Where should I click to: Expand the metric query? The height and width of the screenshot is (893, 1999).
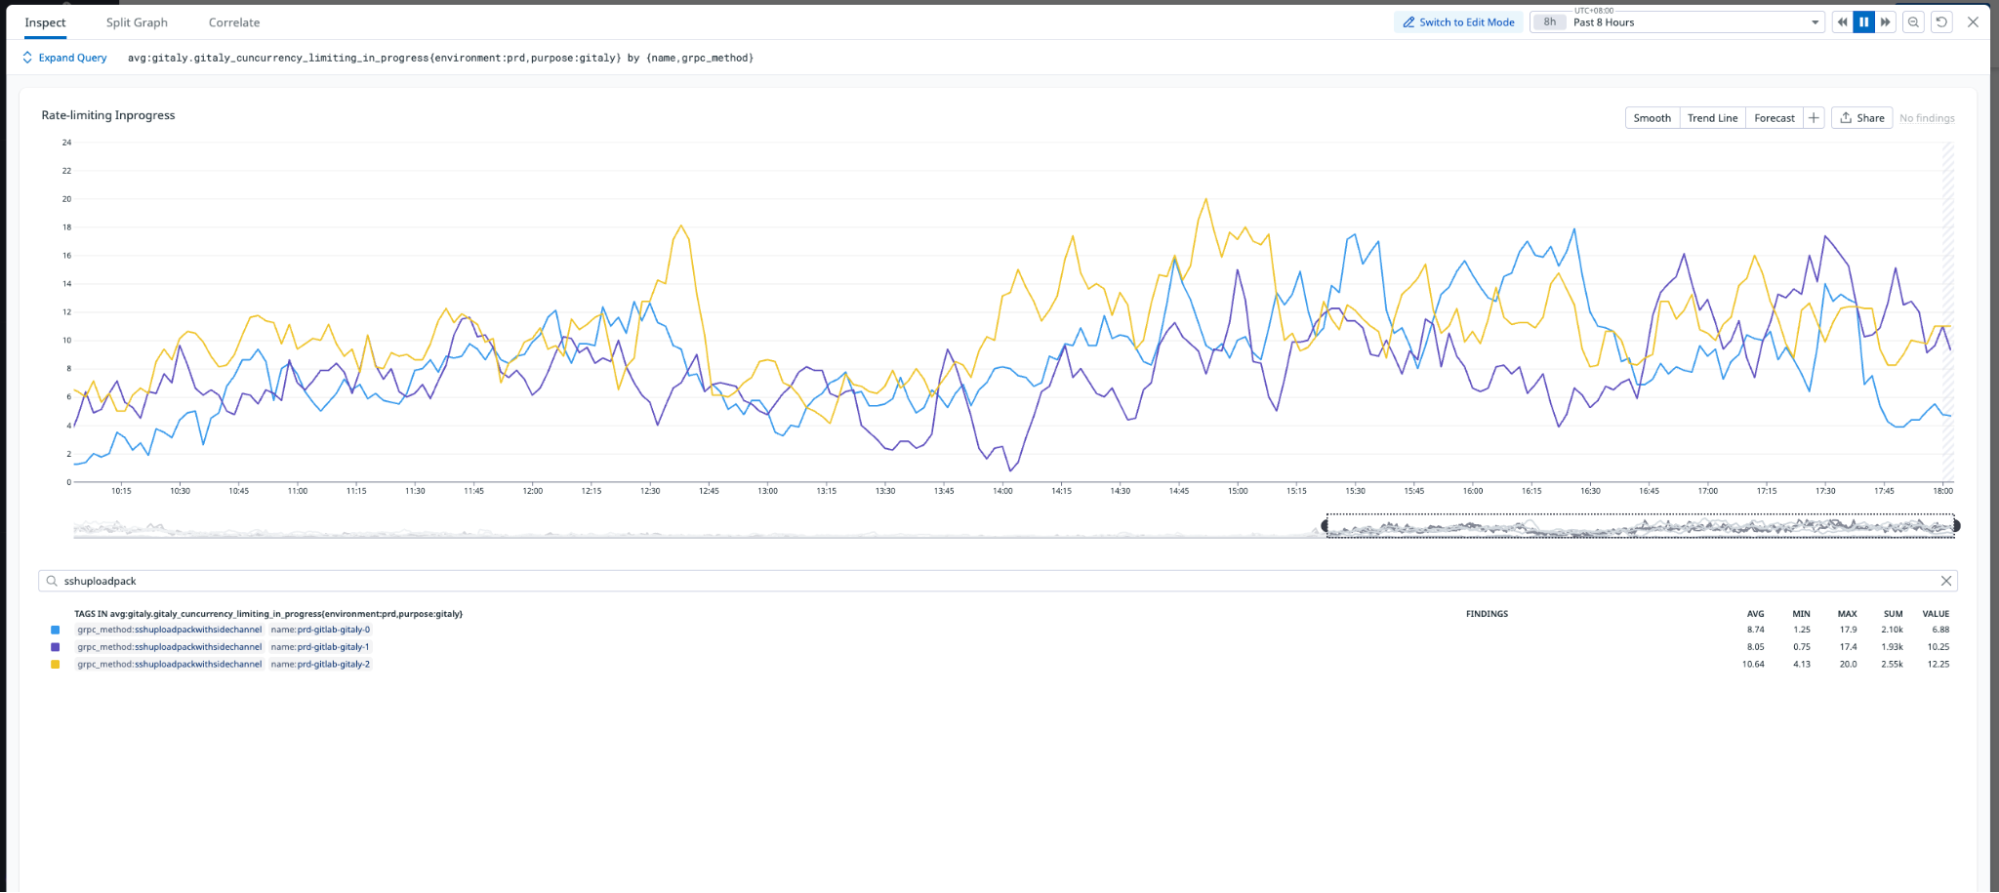point(65,58)
